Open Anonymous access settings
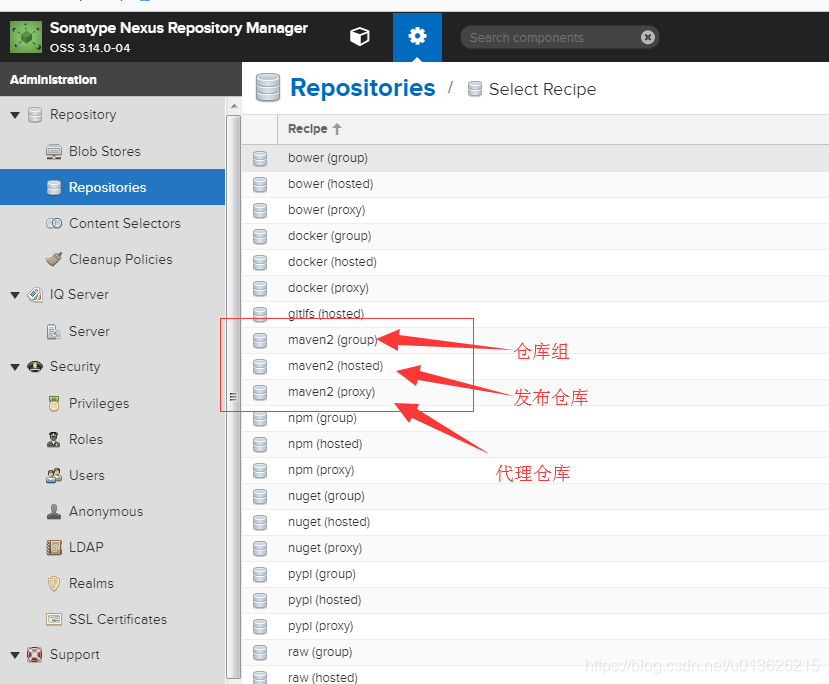This screenshot has width=829, height=684. point(106,512)
